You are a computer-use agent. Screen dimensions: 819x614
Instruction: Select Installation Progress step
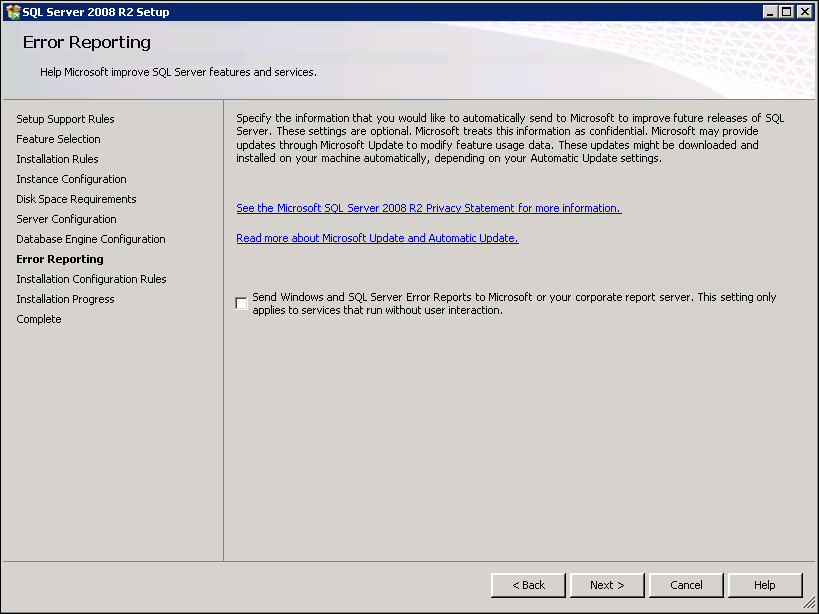tap(65, 299)
